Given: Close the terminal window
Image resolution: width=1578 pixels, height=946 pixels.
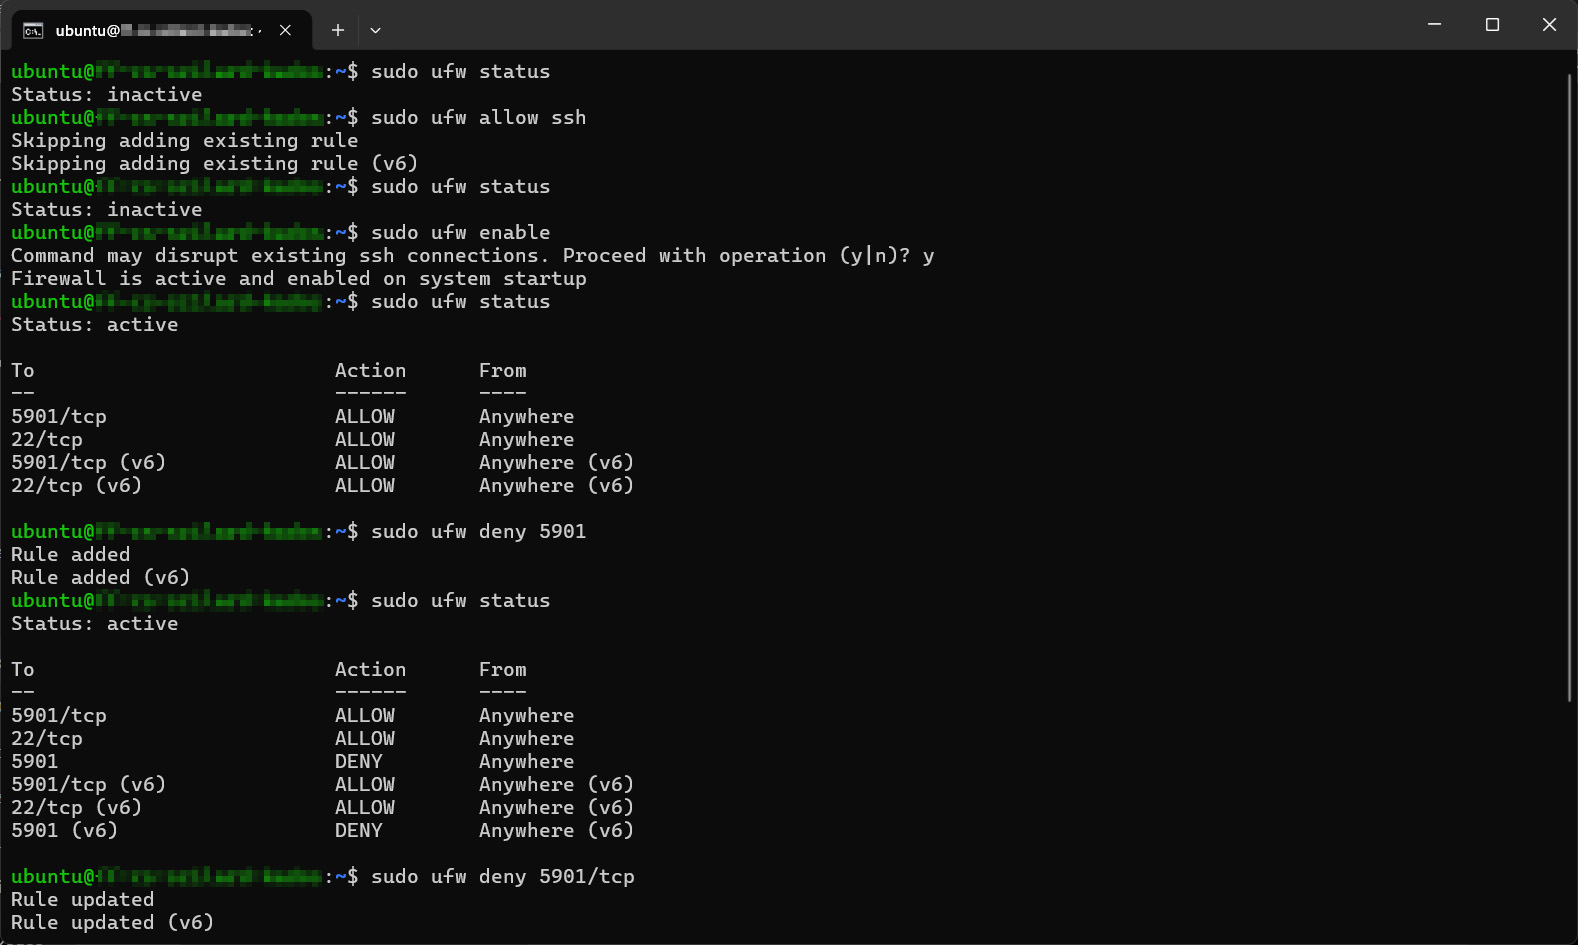Looking at the screenshot, I should [x=1549, y=24].
